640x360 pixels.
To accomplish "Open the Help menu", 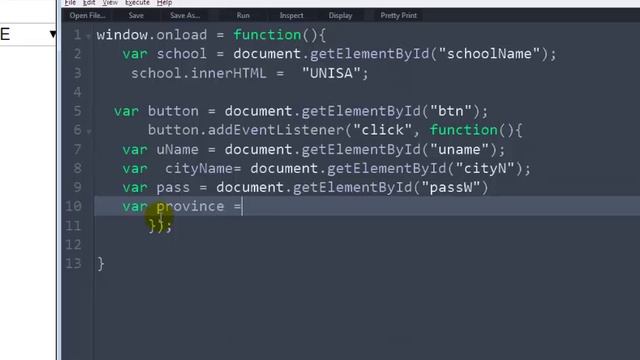I will (x=164, y=2).
